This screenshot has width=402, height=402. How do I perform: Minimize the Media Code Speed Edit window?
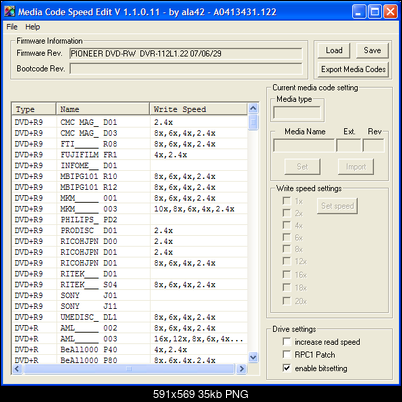(x=359, y=12)
